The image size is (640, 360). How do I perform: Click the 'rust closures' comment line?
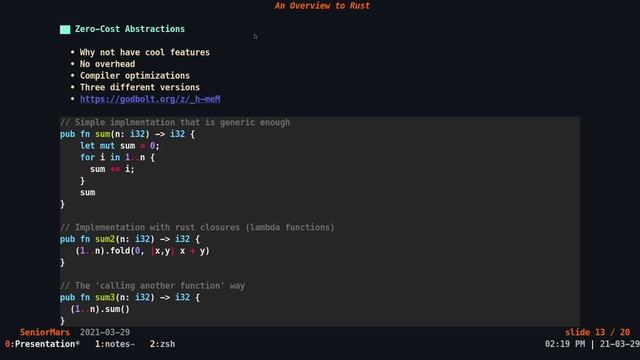[x=197, y=227]
